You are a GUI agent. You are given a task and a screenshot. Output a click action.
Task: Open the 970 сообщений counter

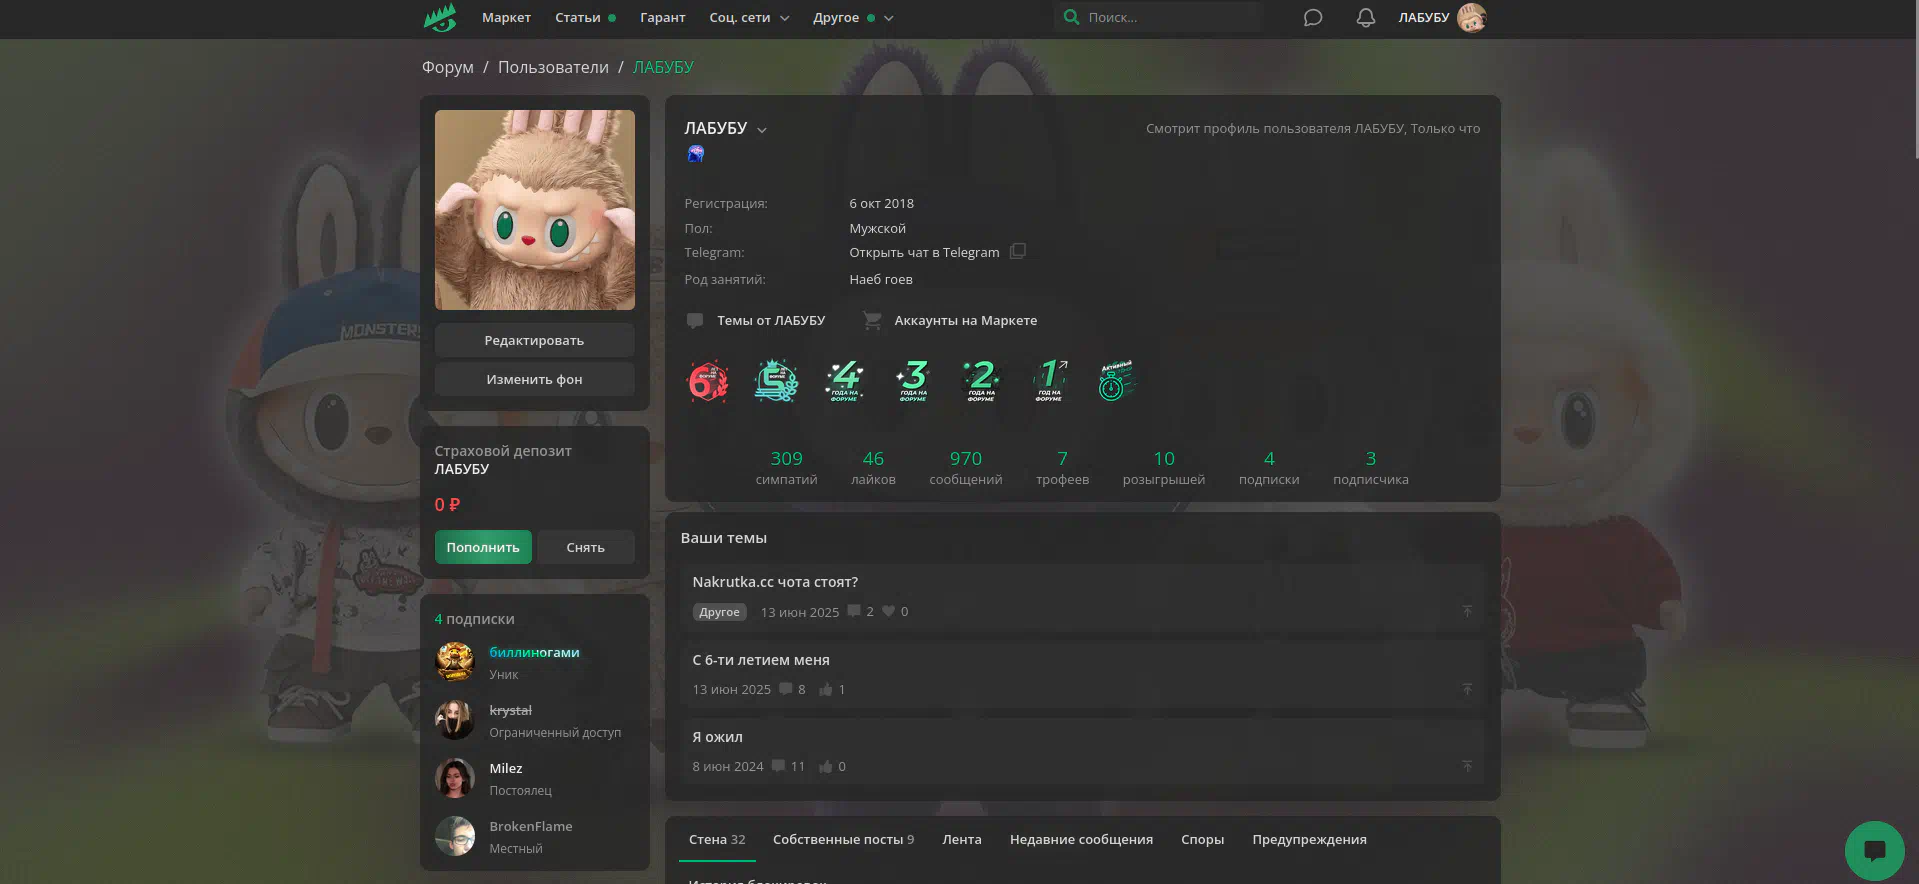click(965, 467)
